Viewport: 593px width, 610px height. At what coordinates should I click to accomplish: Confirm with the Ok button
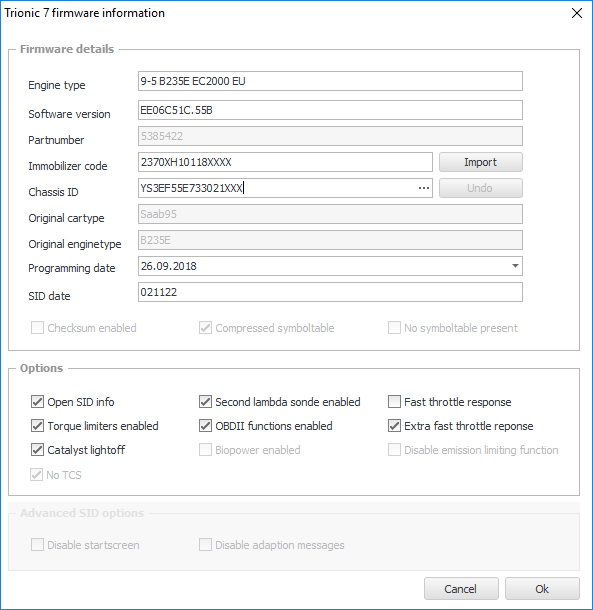(542, 589)
